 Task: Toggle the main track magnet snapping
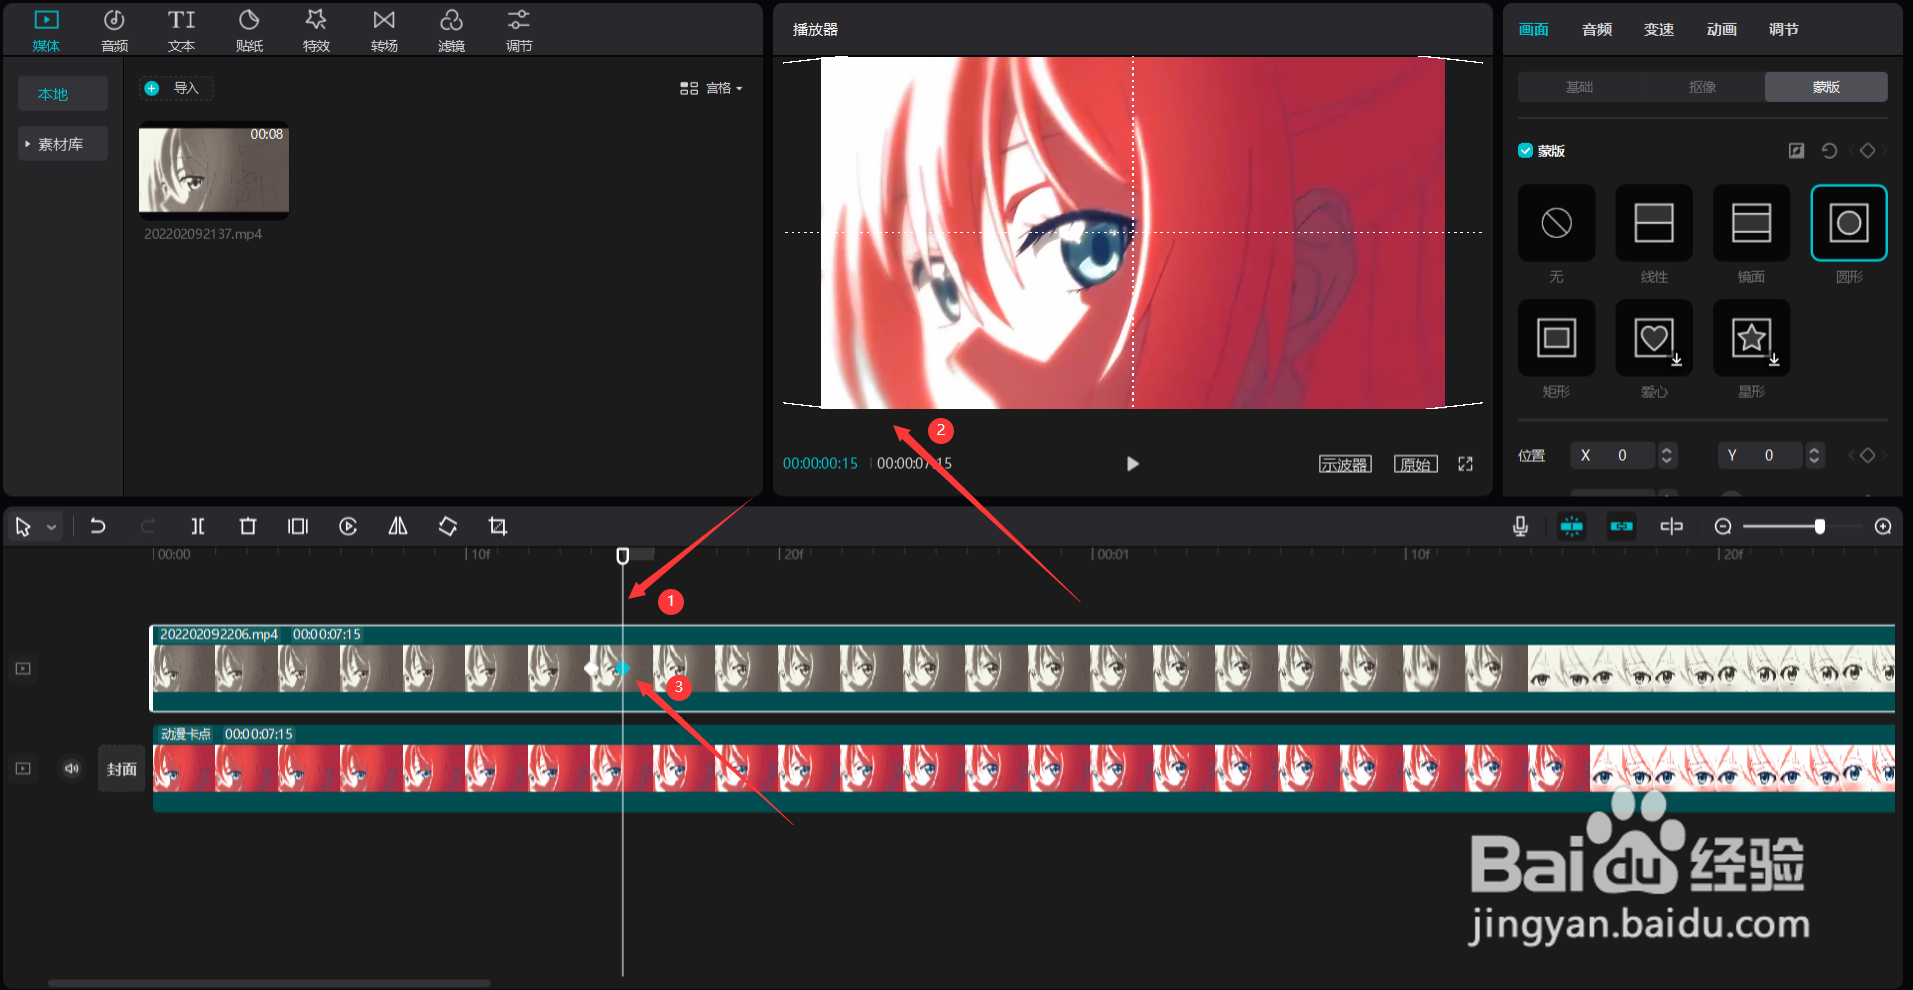click(1572, 526)
